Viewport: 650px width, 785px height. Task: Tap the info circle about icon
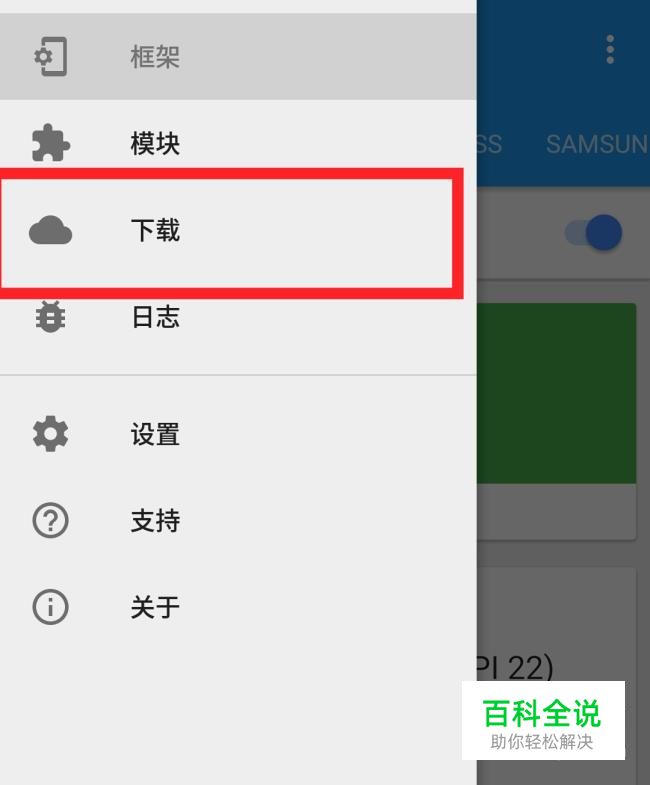click(51, 607)
